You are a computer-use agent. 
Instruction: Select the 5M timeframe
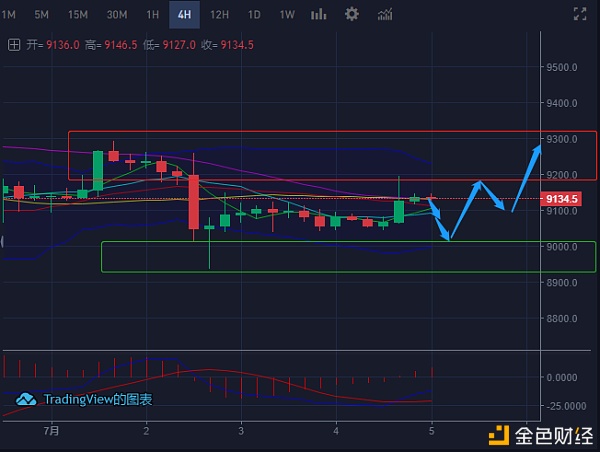pyautogui.click(x=41, y=15)
